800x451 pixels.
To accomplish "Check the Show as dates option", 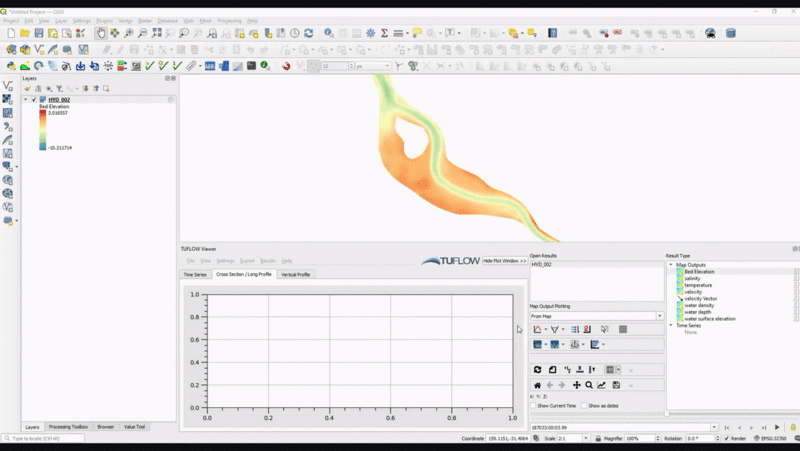I will [x=584, y=405].
